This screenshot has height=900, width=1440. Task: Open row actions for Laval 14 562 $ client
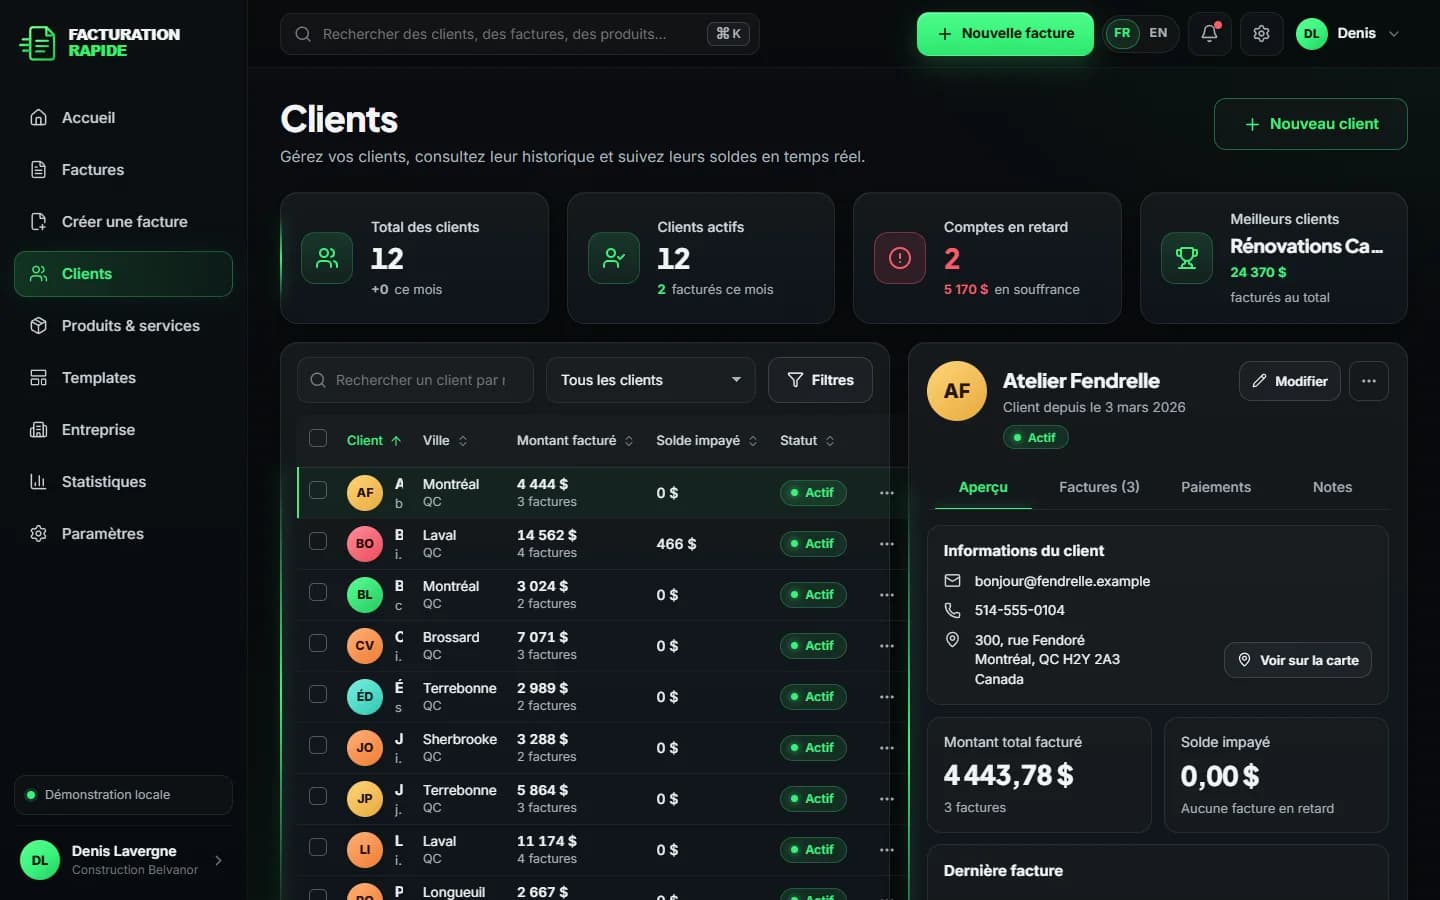click(x=886, y=544)
